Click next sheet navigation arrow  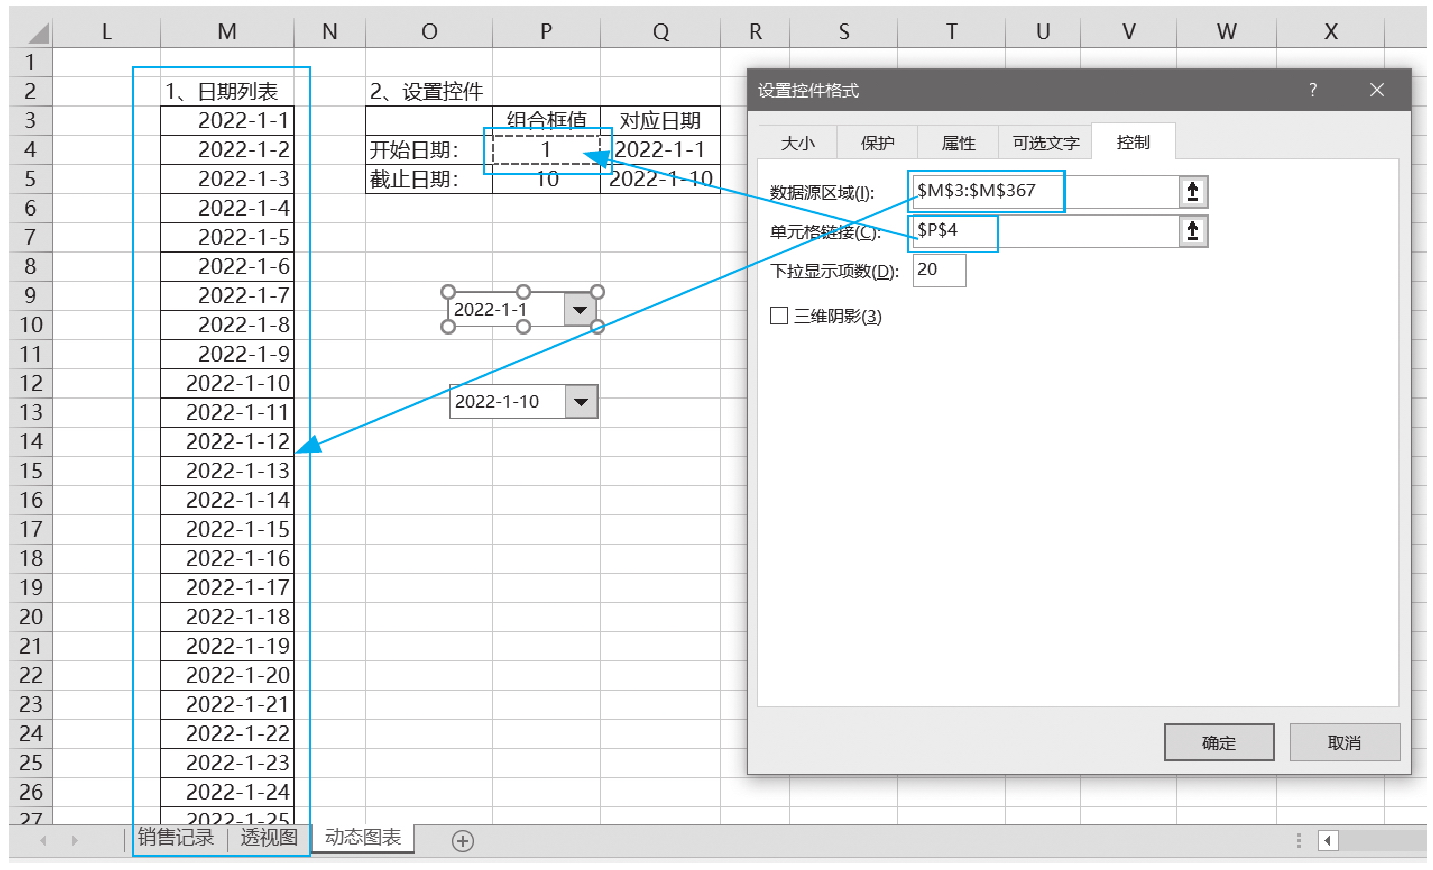74,841
